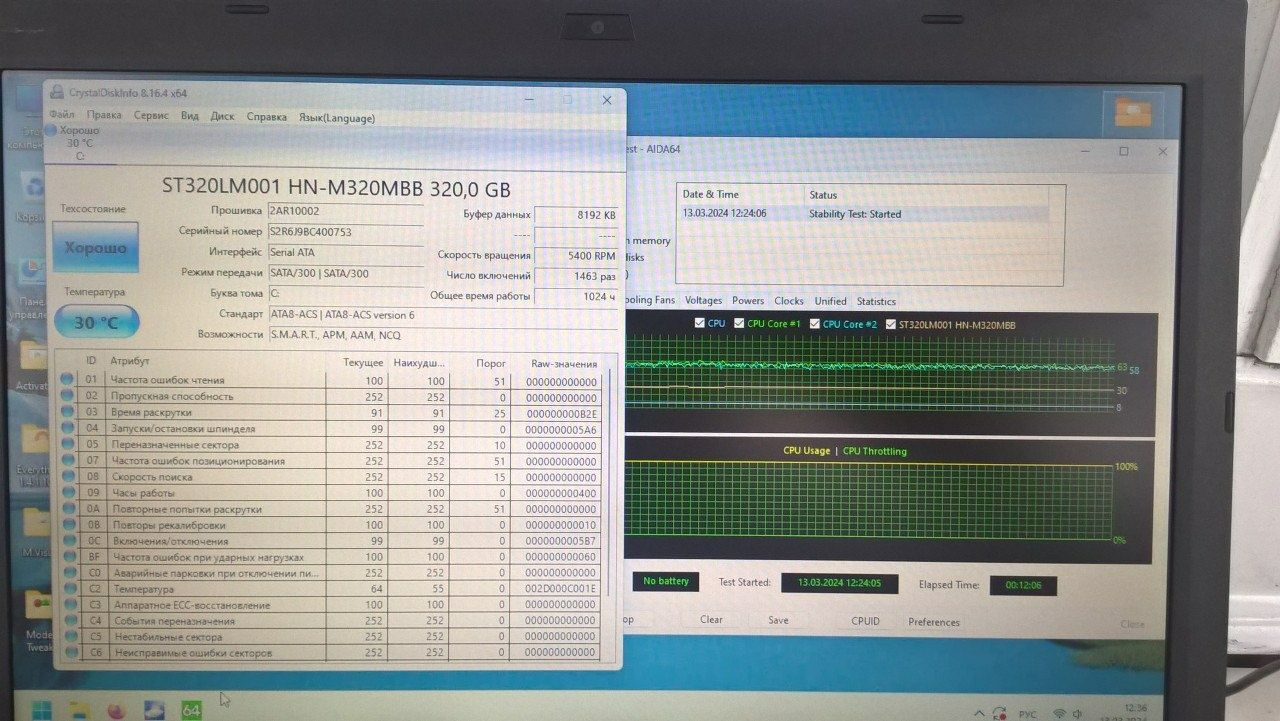Image resolution: width=1280 pixels, height=721 pixels.
Task: Click status circle for row 07 Частота ошибок позиционирования
Action: coord(67,461)
